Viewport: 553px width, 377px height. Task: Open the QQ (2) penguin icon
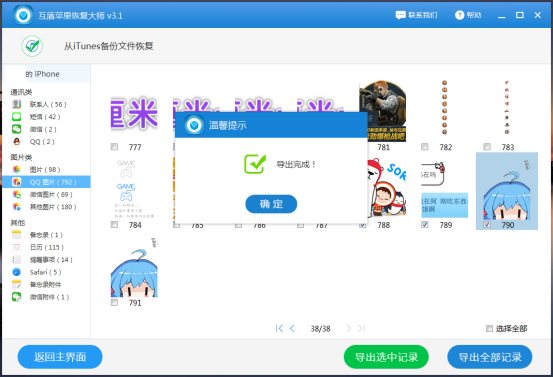(x=17, y=141)
